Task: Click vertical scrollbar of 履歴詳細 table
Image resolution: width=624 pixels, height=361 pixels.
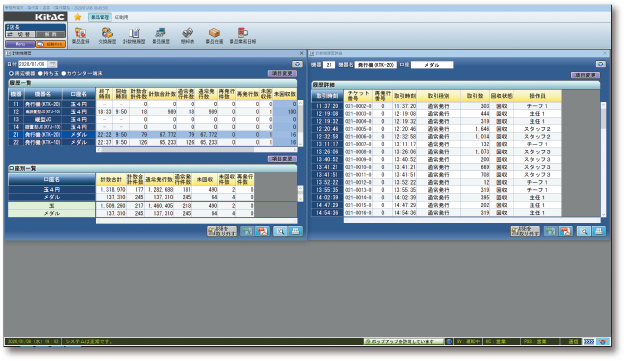Action: click(603, 159)
